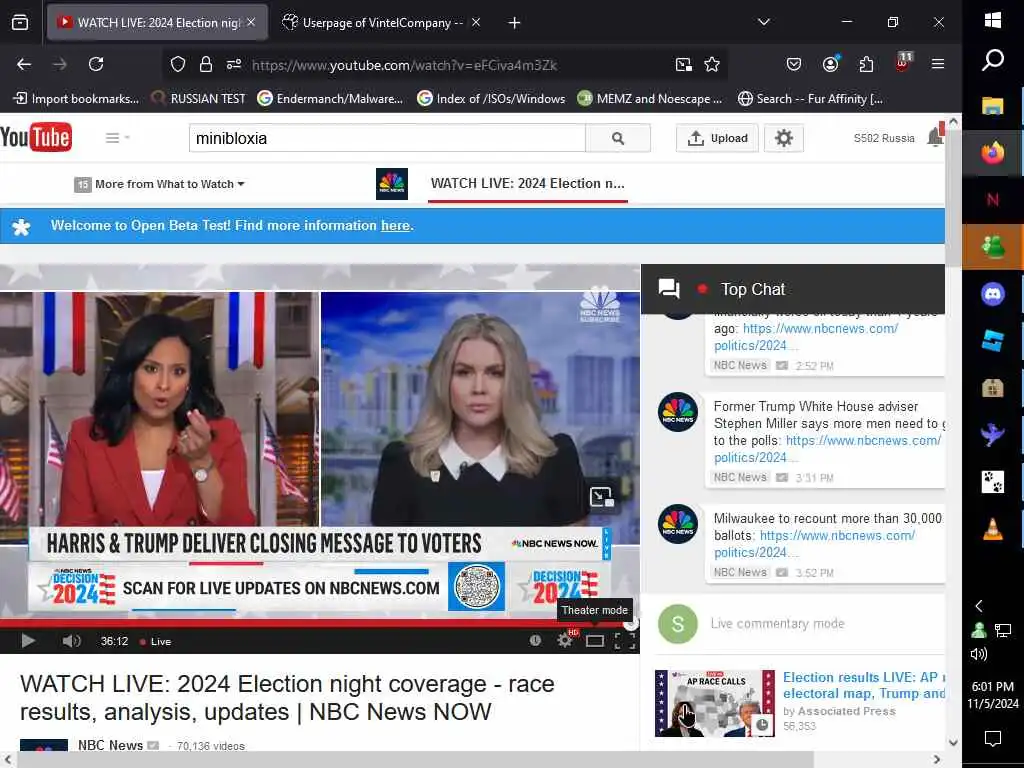Click the Watch Later clock icon in player
Screen dimensions: 1024x768
coord(536,641)
